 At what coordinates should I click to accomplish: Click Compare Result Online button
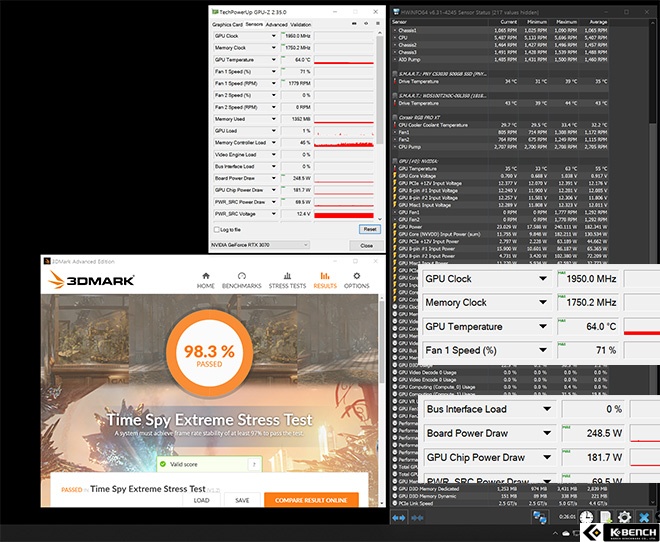point(311,500)
